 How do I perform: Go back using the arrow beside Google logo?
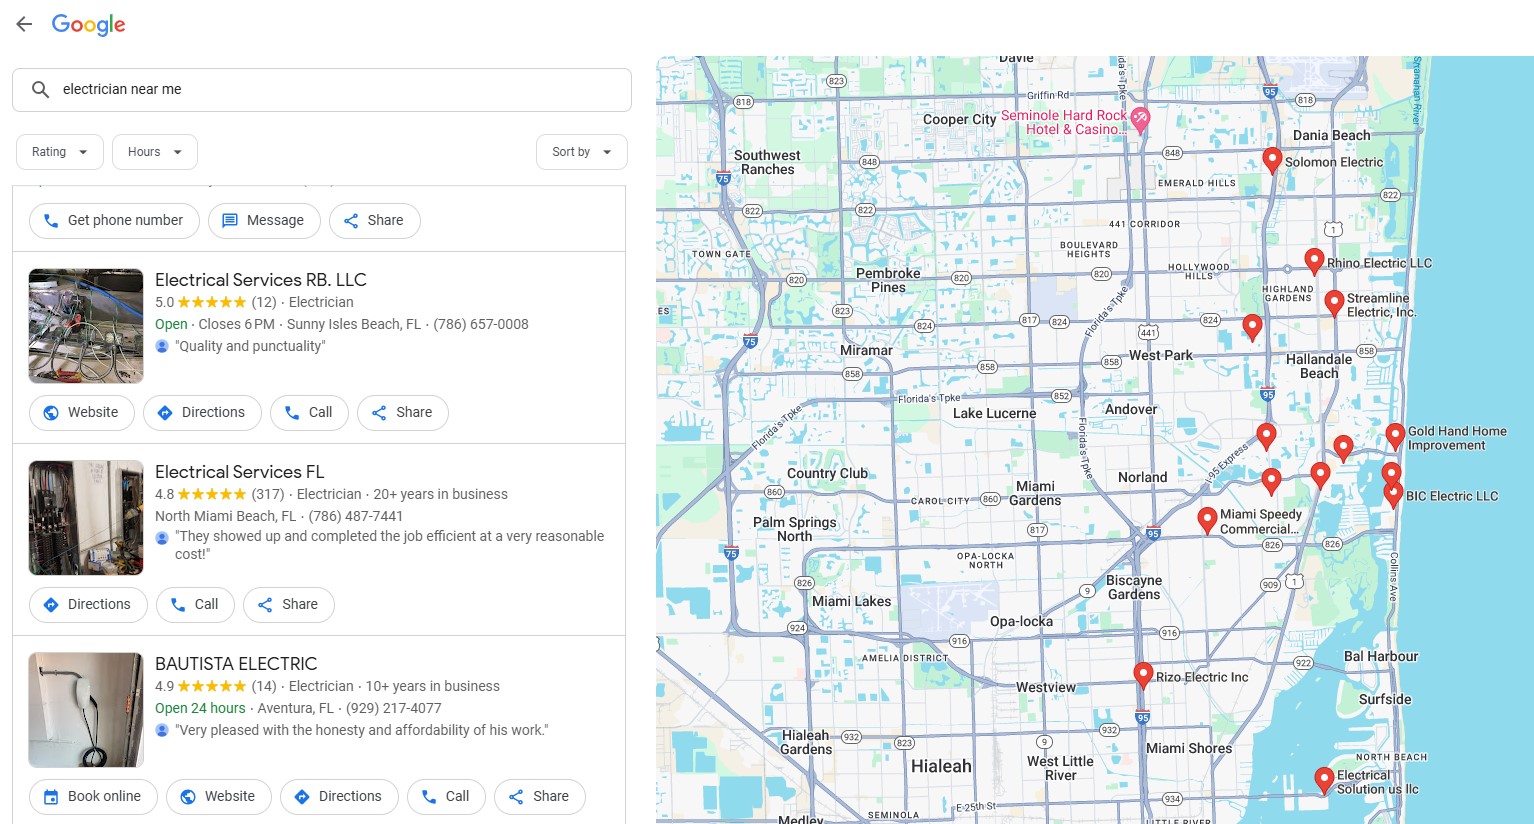click(24, 25)
